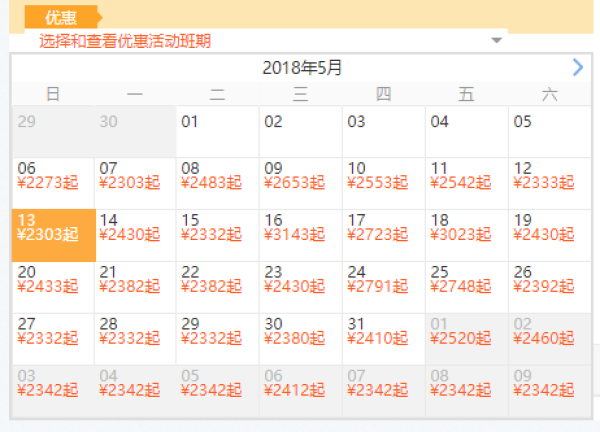Select June 06 priced ¥2412起
Viewport: 600px width, 432px height.
coord(301,391)
